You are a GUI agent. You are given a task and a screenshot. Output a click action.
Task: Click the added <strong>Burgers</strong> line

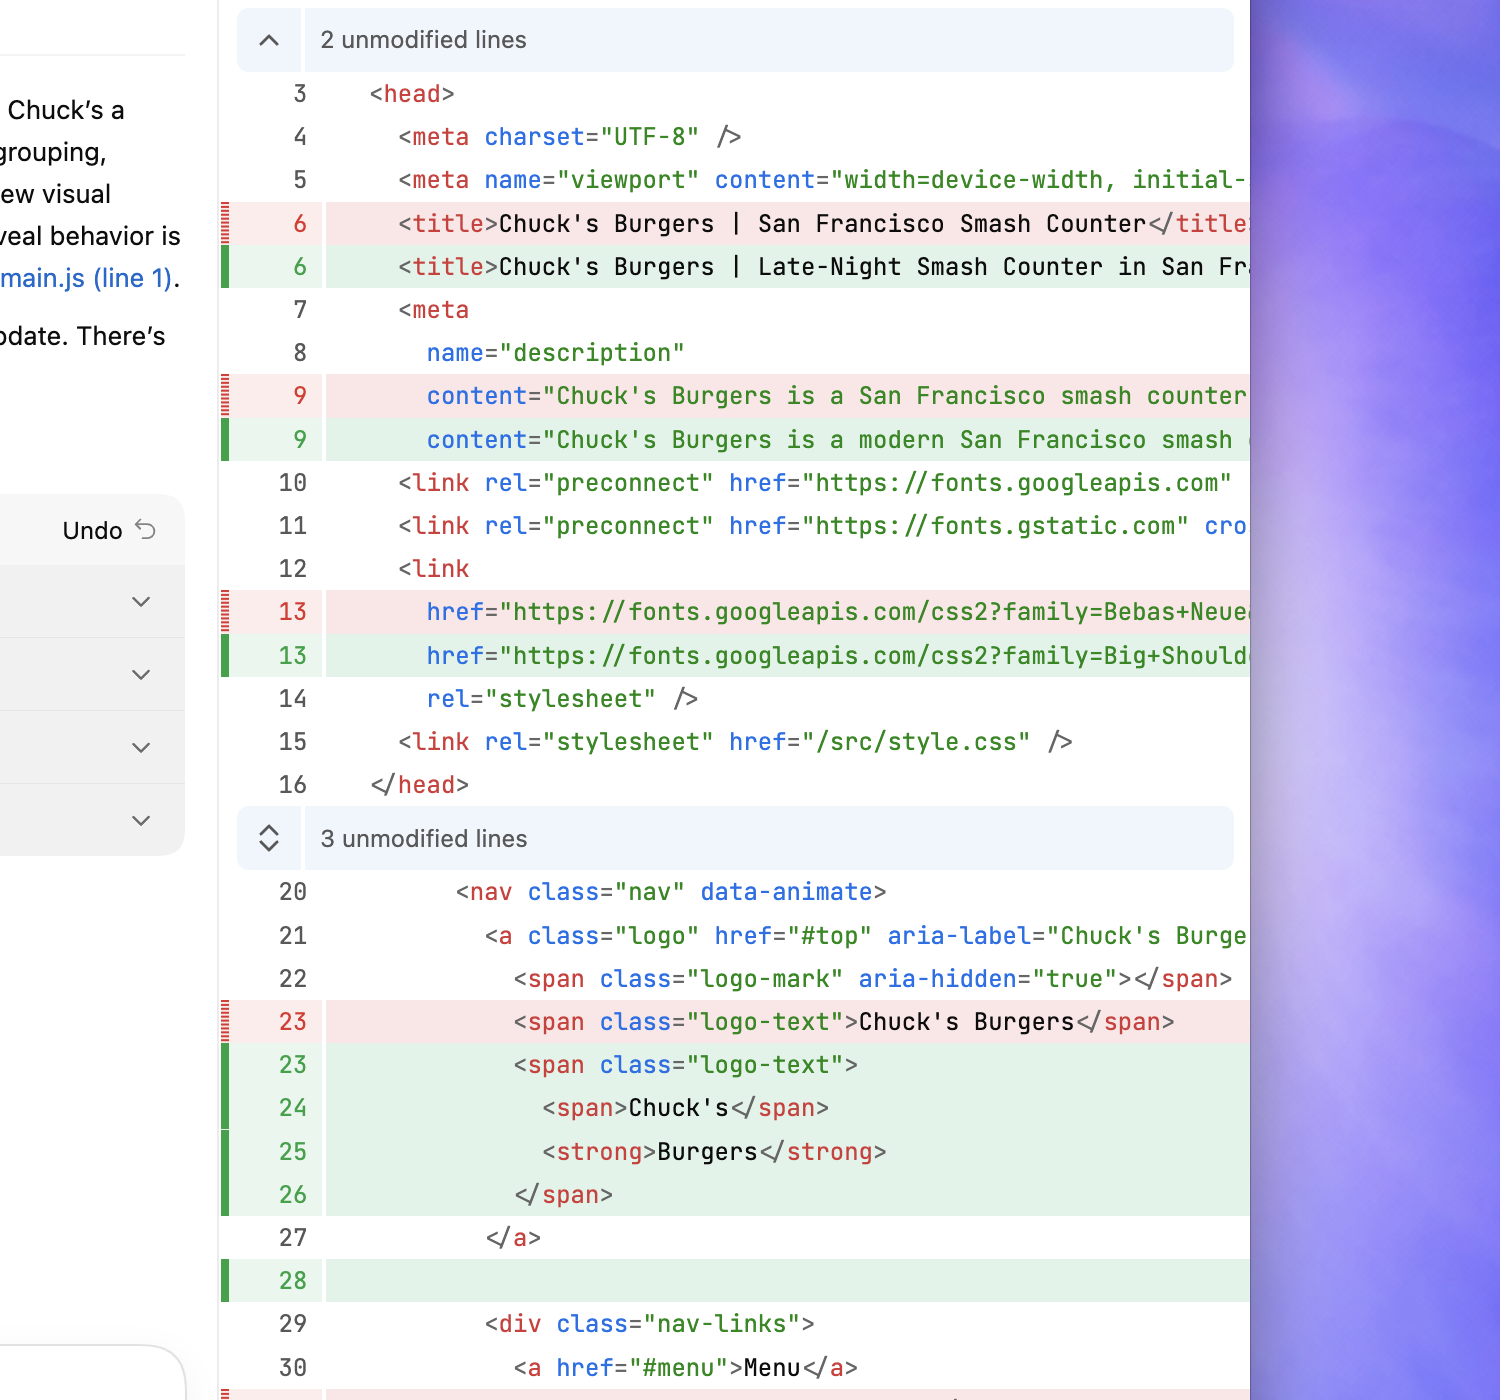pyautogui.click(x=735, y=1151)
